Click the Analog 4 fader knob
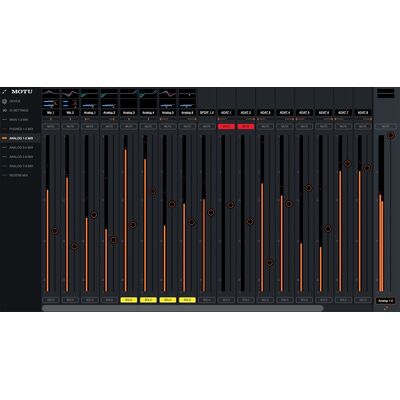The image size is (400, 400). click(x=153, y=191)
